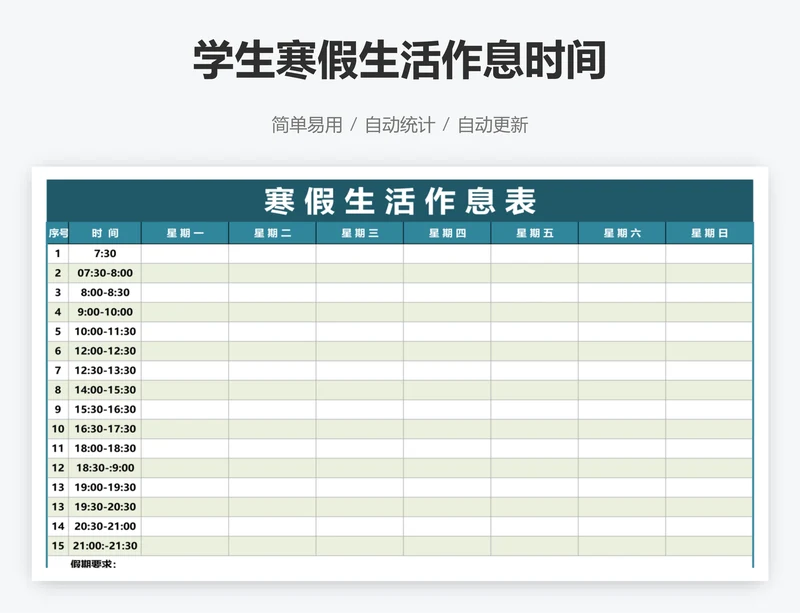Viewport: 800px width, 613px height.
Task: Select 序号 cell for the 16:30-17:30 row
Action: click(x=58, y=429)
